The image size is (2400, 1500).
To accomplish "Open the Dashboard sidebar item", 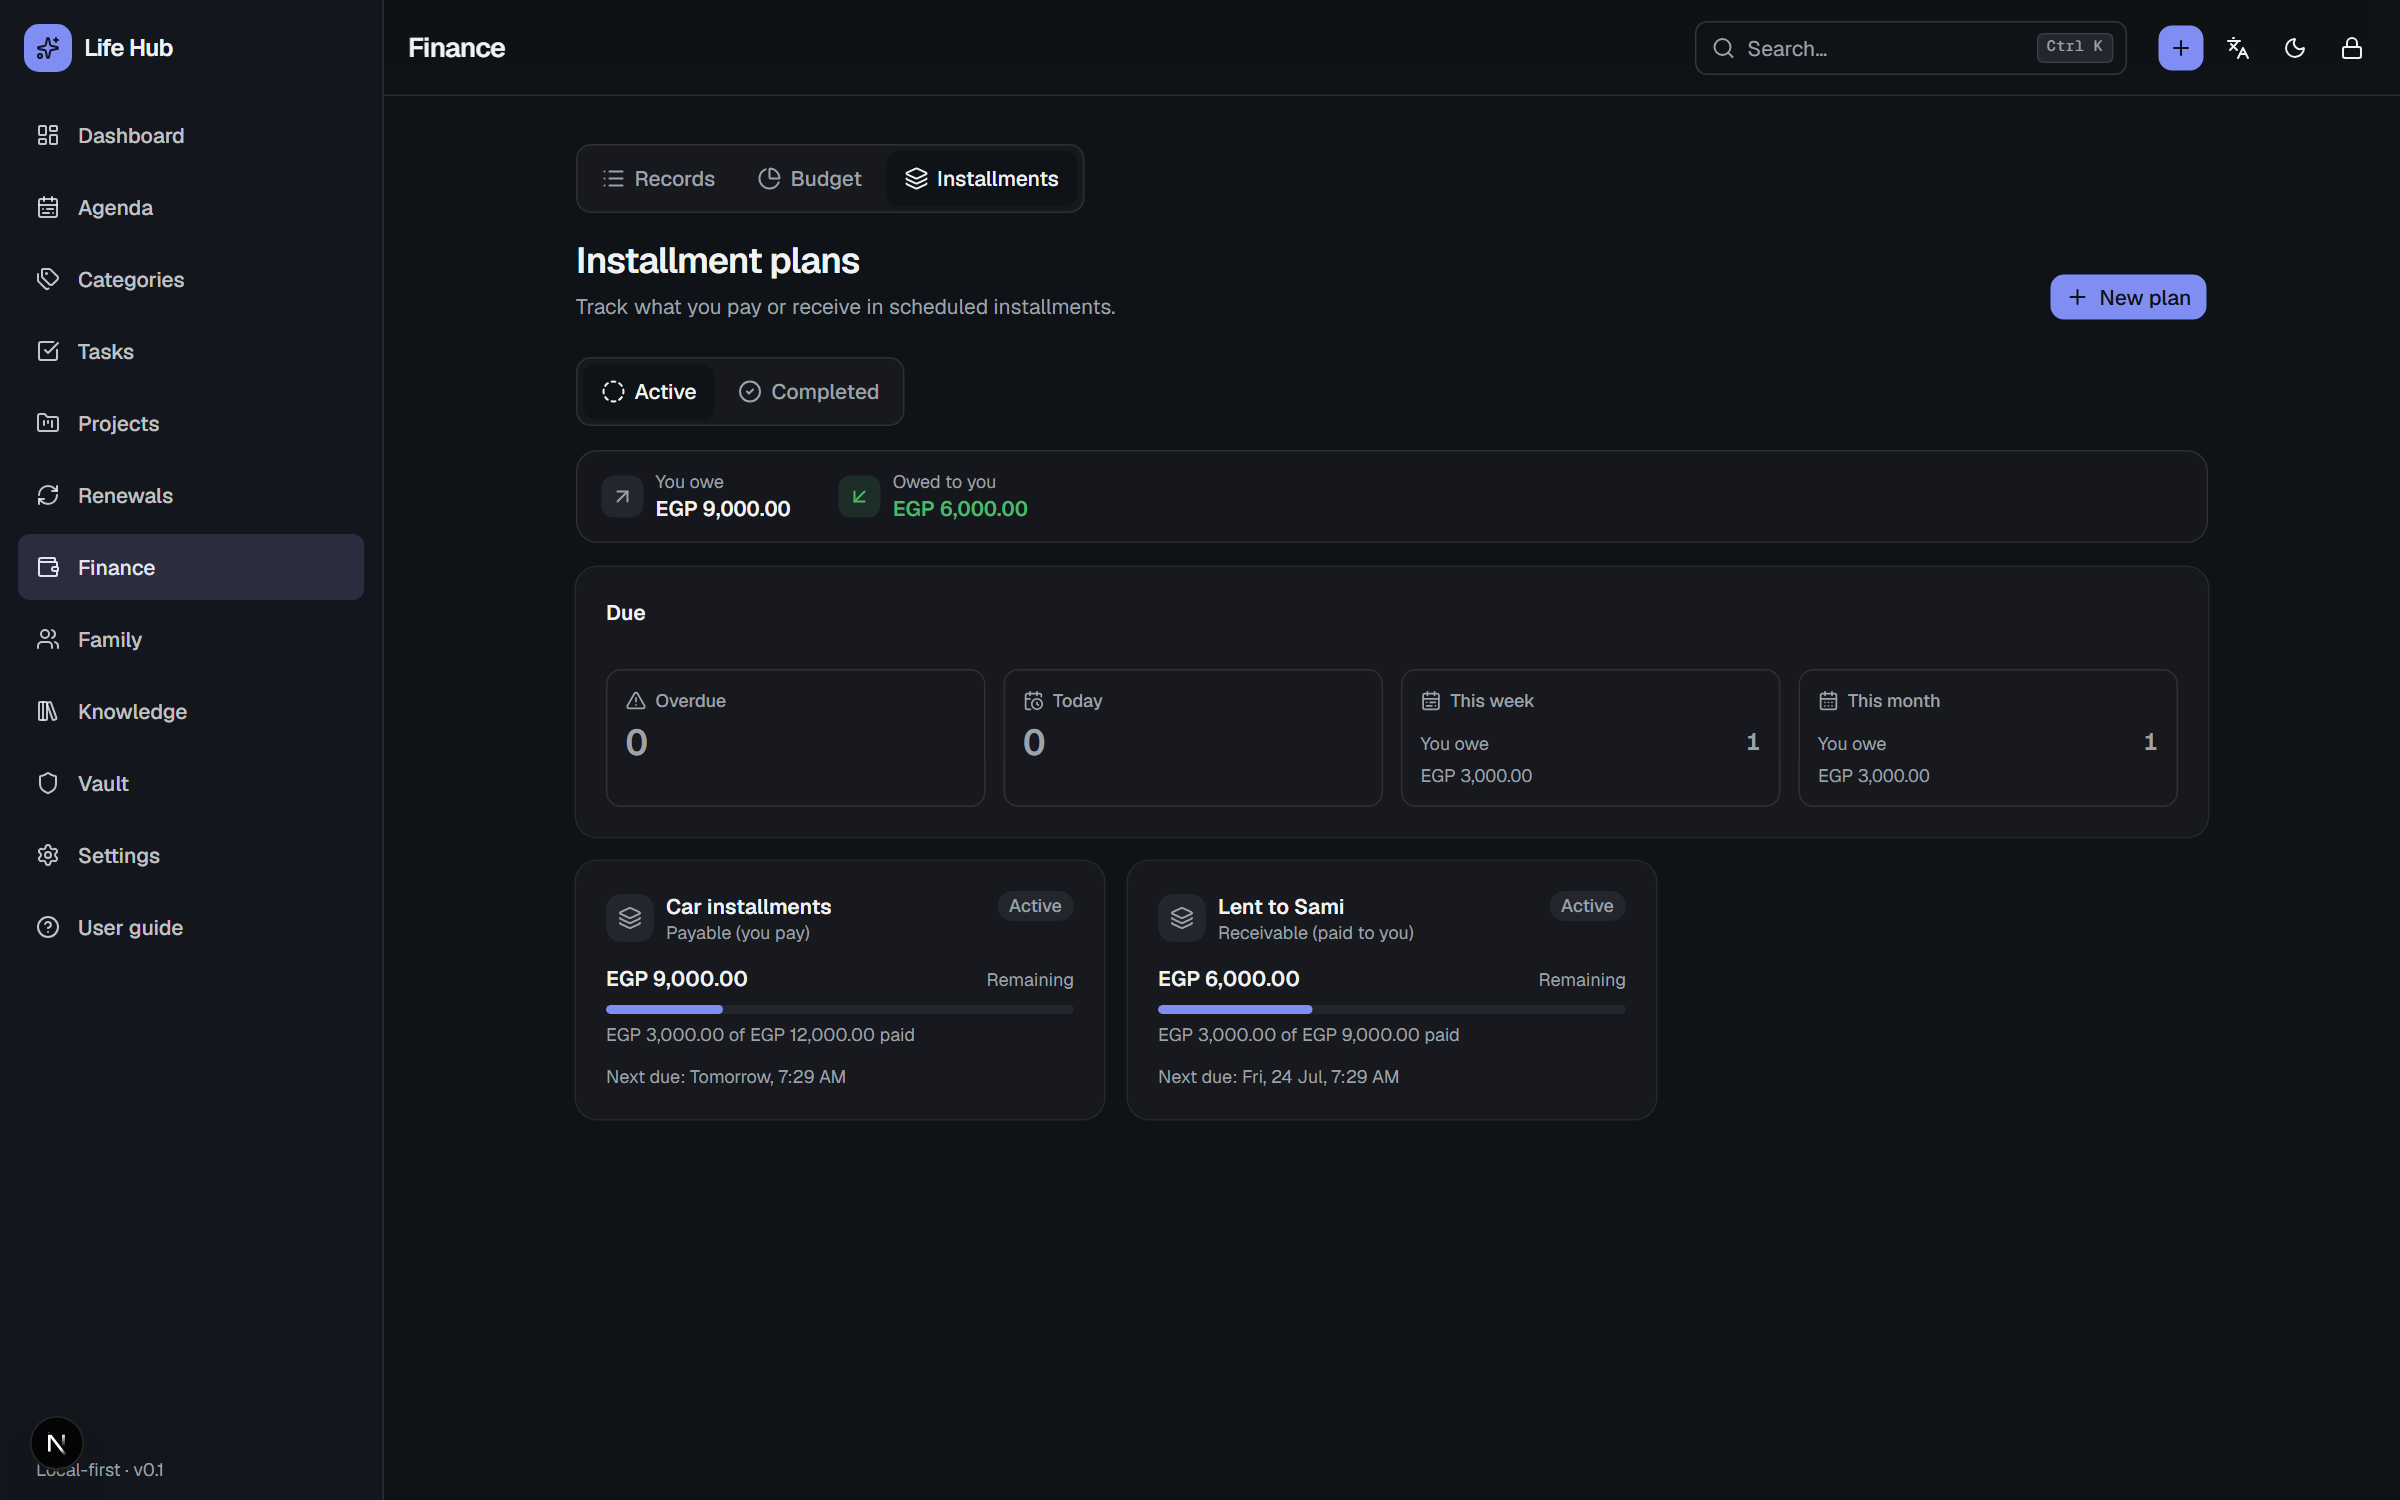I will click(191, 135).
